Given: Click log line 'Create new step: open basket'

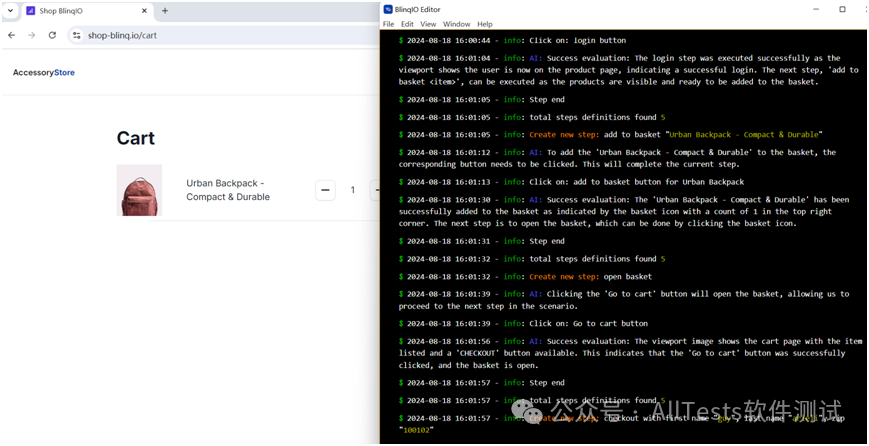Looking at the screenshot, I should (525, 276).
